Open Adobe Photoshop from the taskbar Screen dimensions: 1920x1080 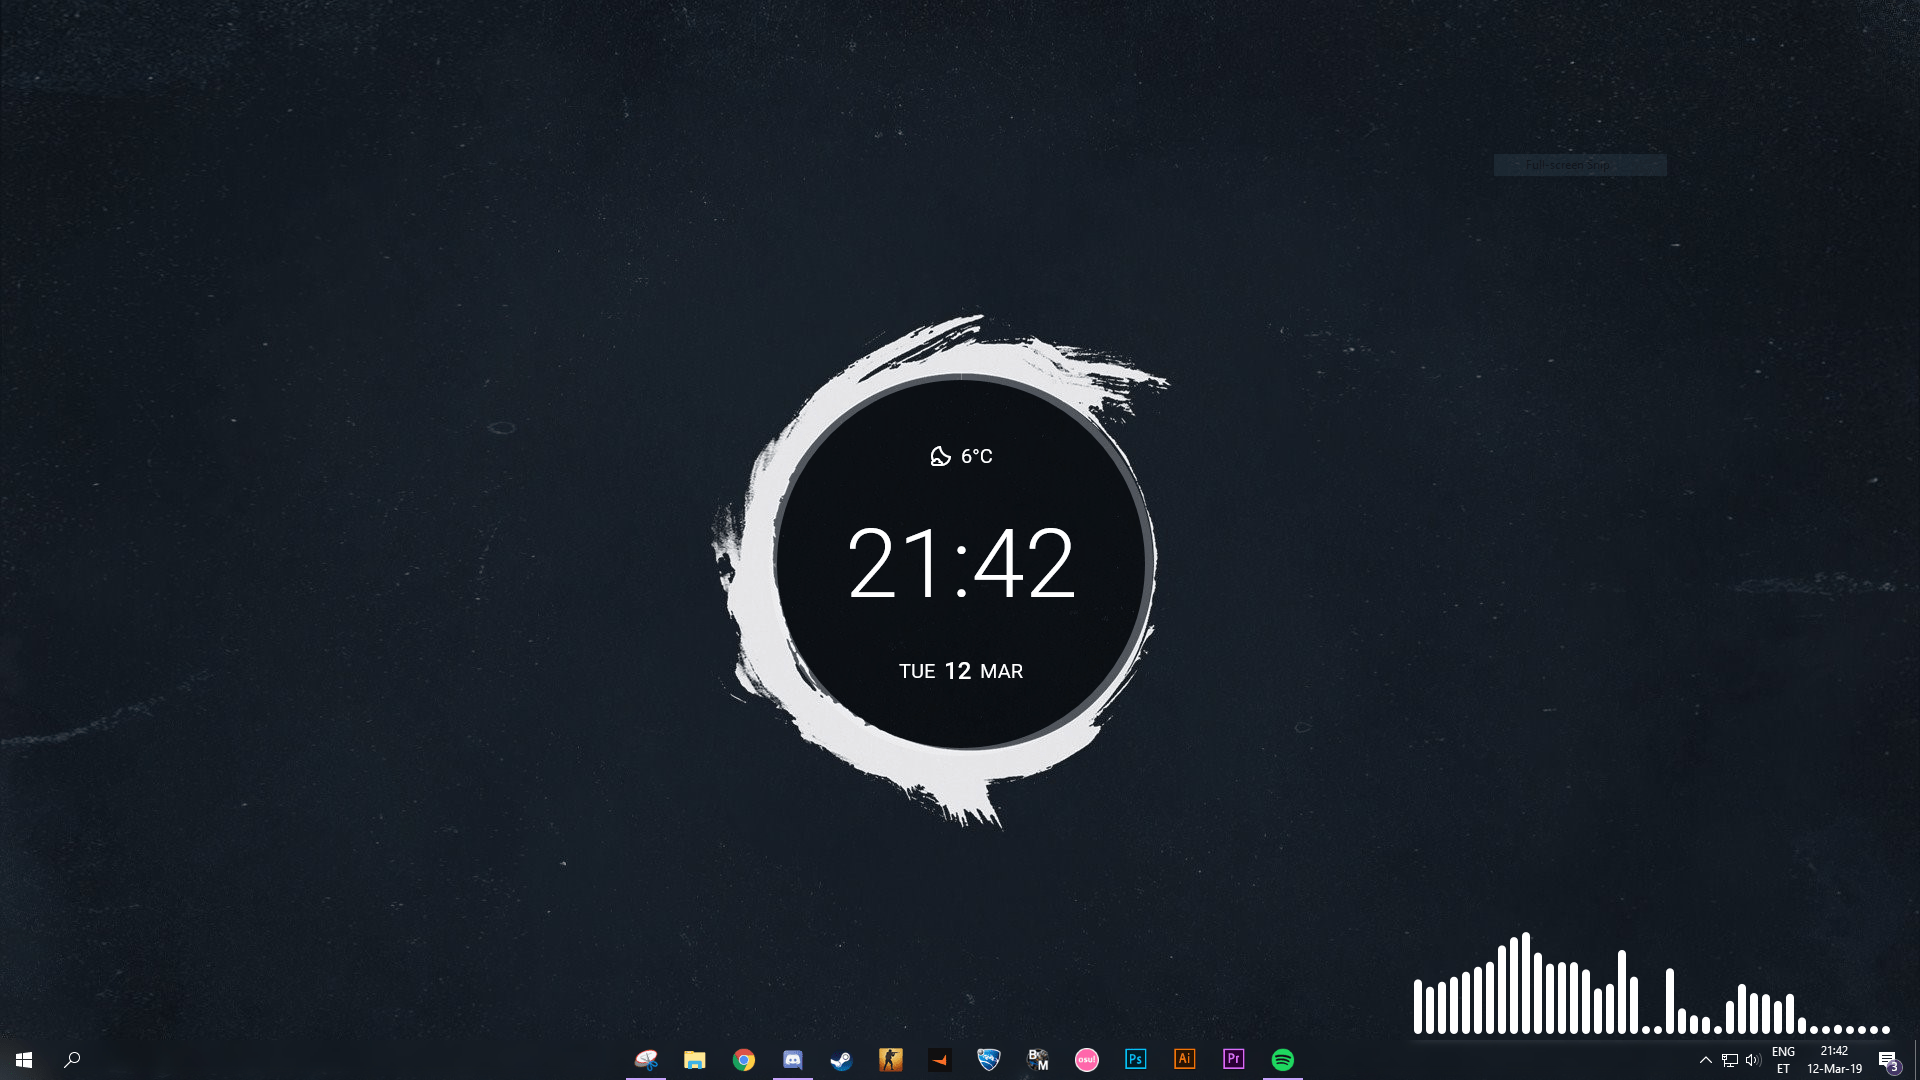[1136, 1059]
